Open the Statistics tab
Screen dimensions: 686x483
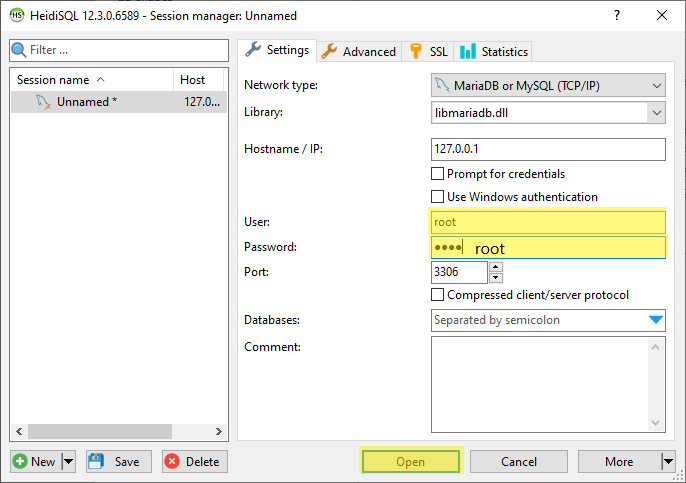494,52
